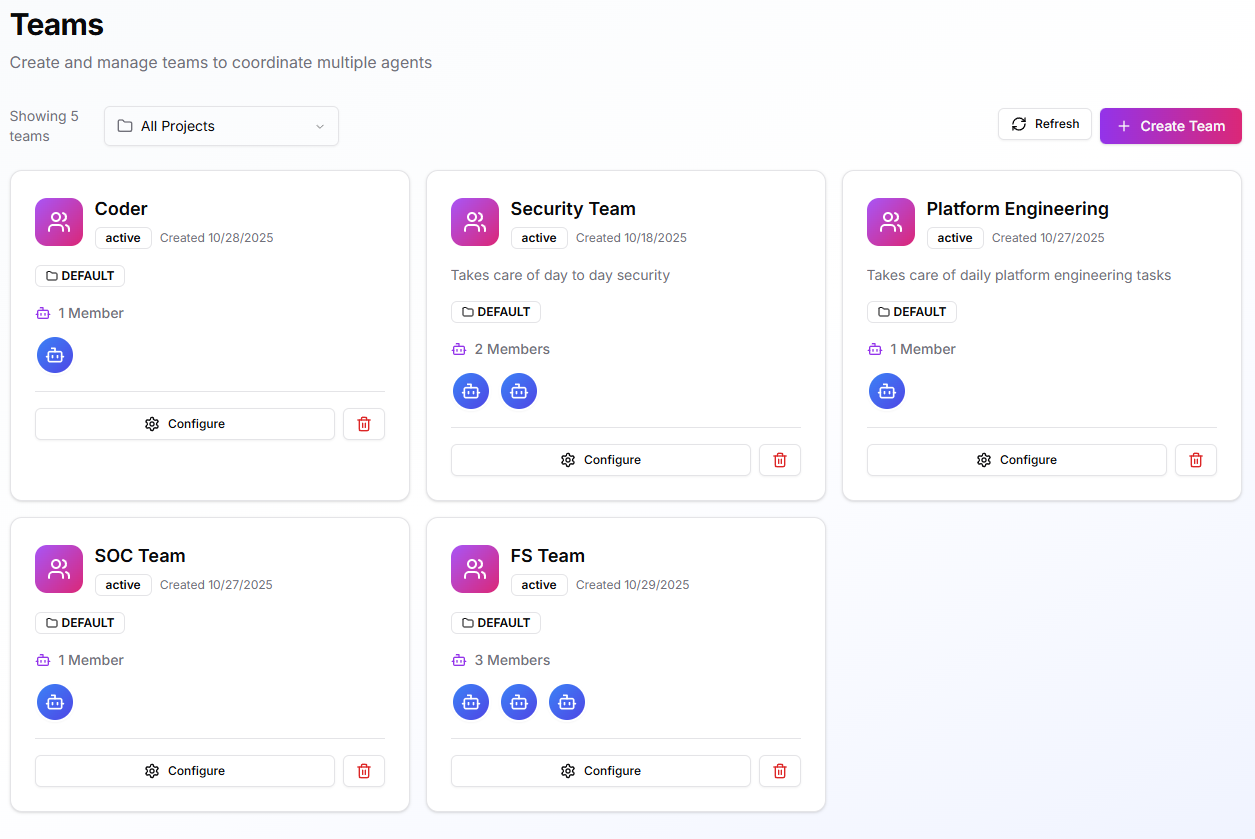Click the FS Team purple team avatar

pyautogui.click(x=475, y=569)
